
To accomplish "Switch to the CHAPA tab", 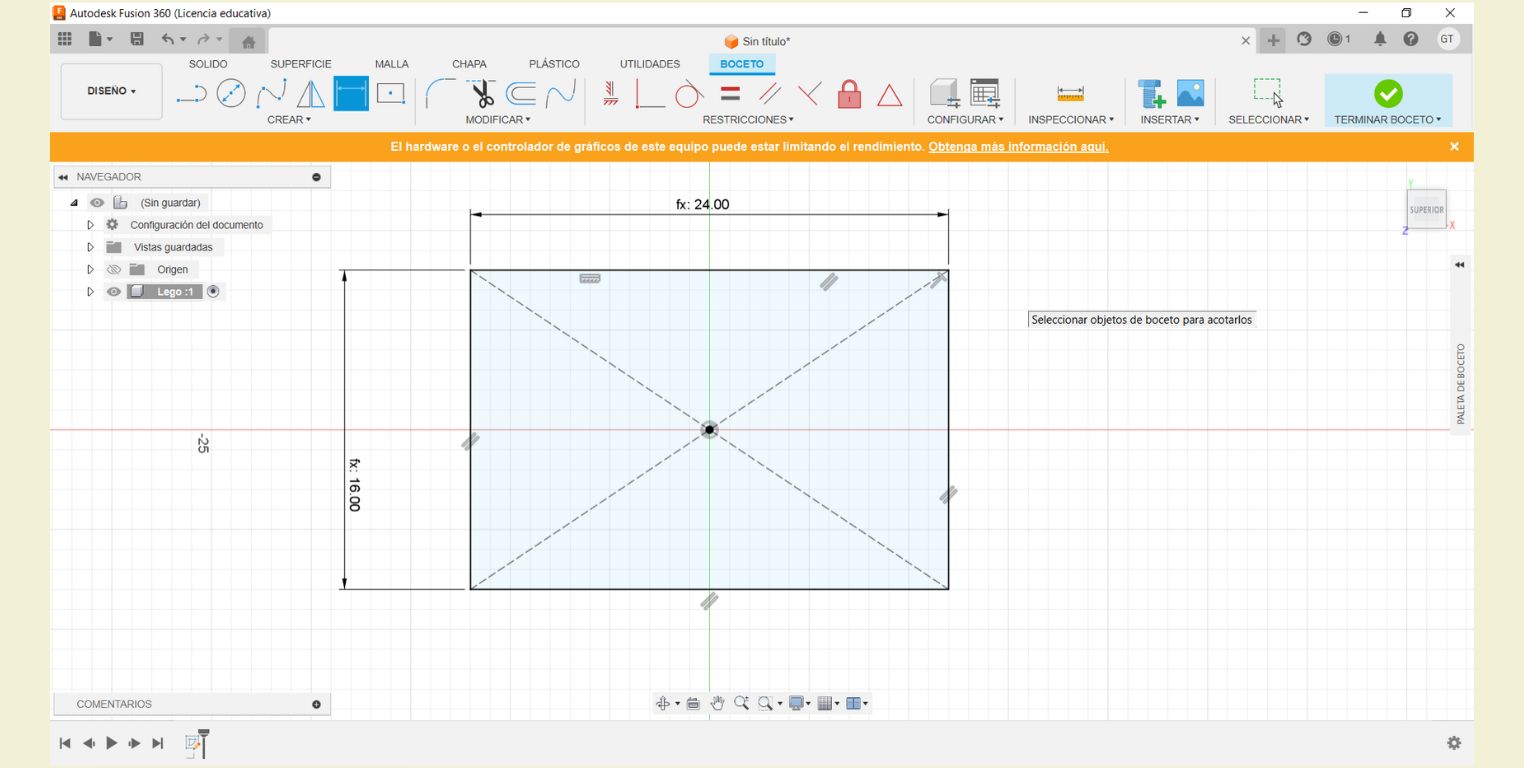I will 469,64.
